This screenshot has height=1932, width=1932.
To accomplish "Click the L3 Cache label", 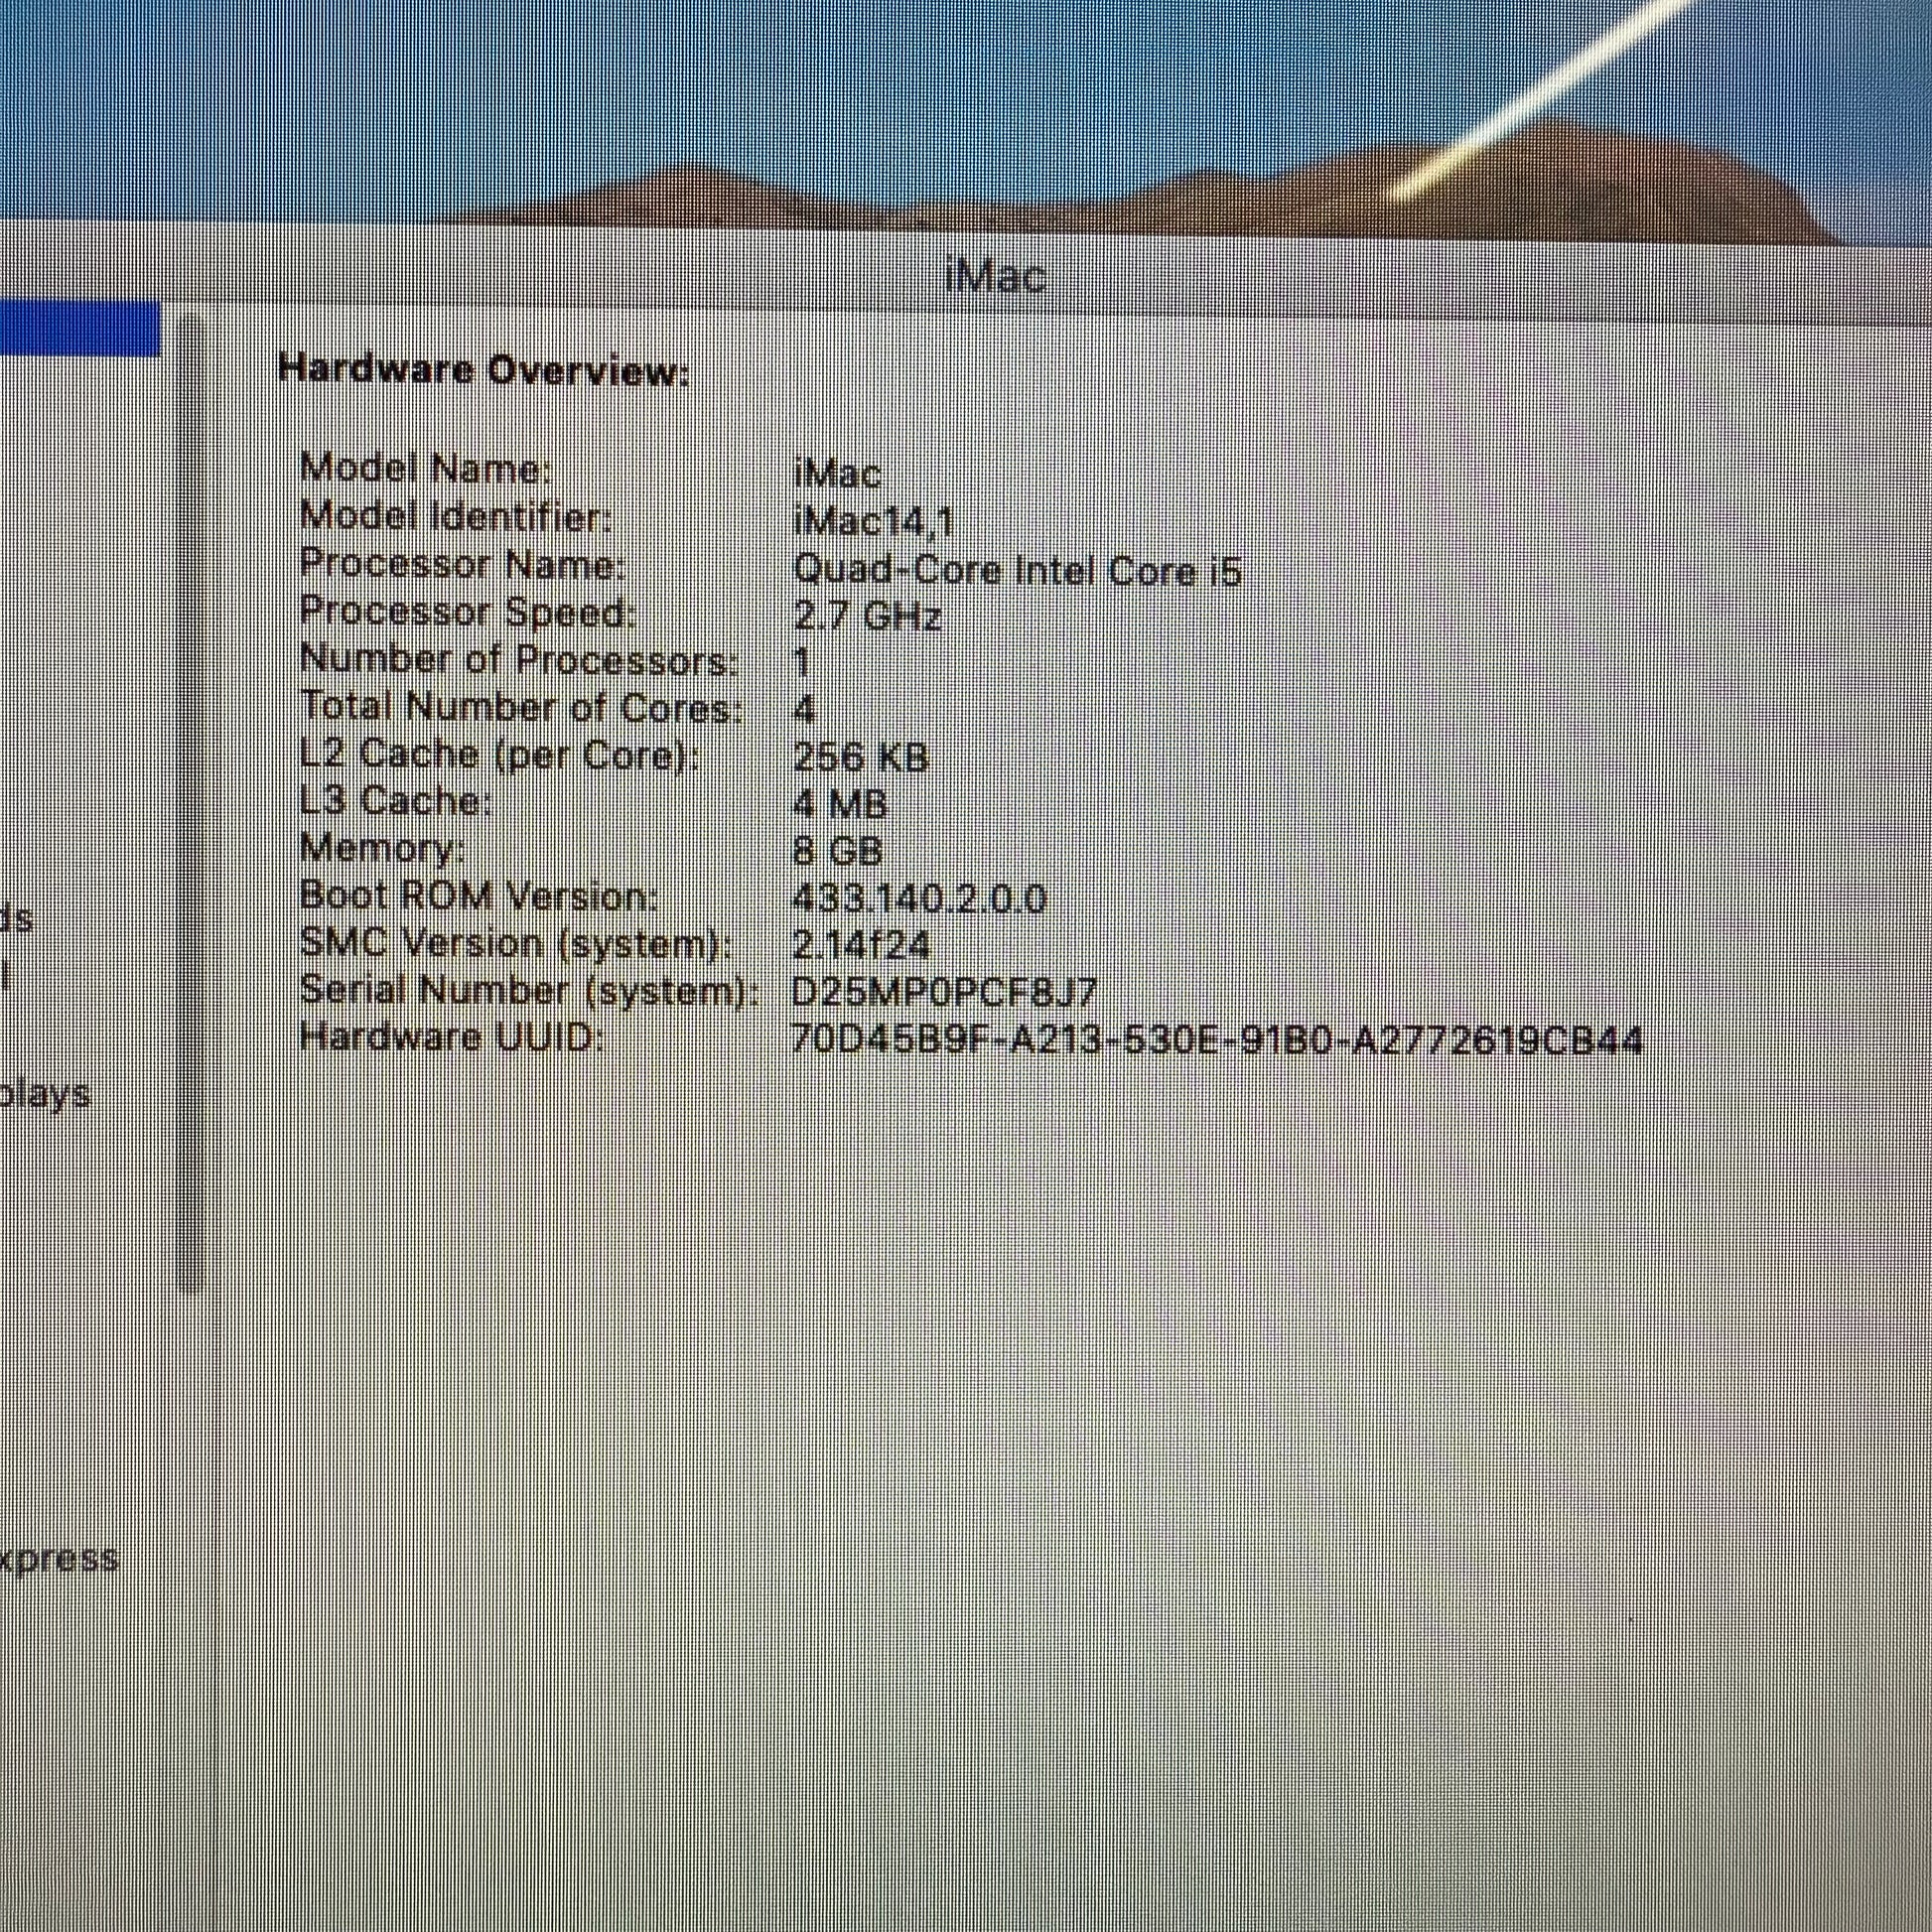I will click(x=396, y=800).
